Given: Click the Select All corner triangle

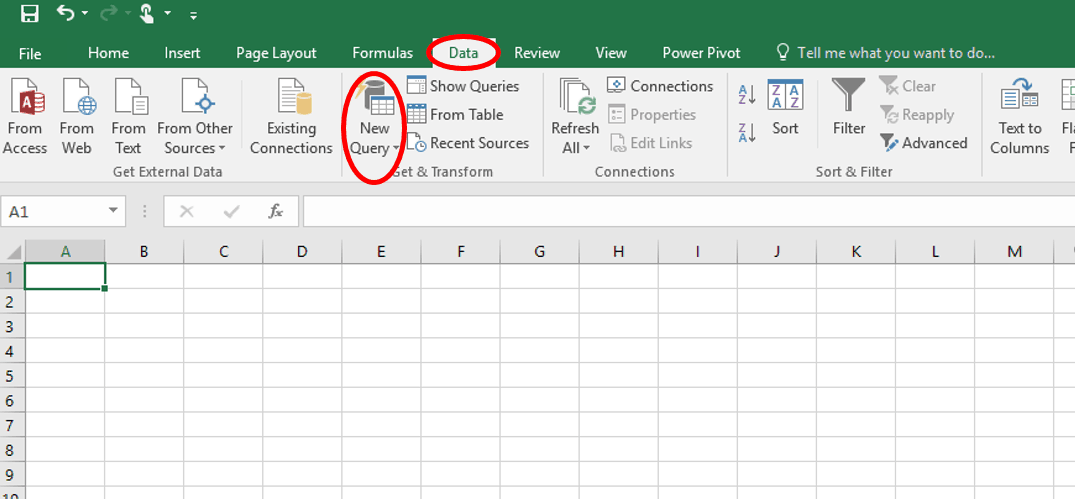Looking at the screenshot, I should (x=14, y=252).
